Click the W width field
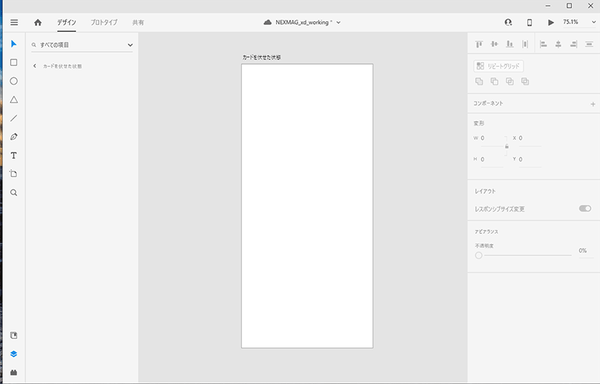The image size is (600, 384). coord(492,138)
